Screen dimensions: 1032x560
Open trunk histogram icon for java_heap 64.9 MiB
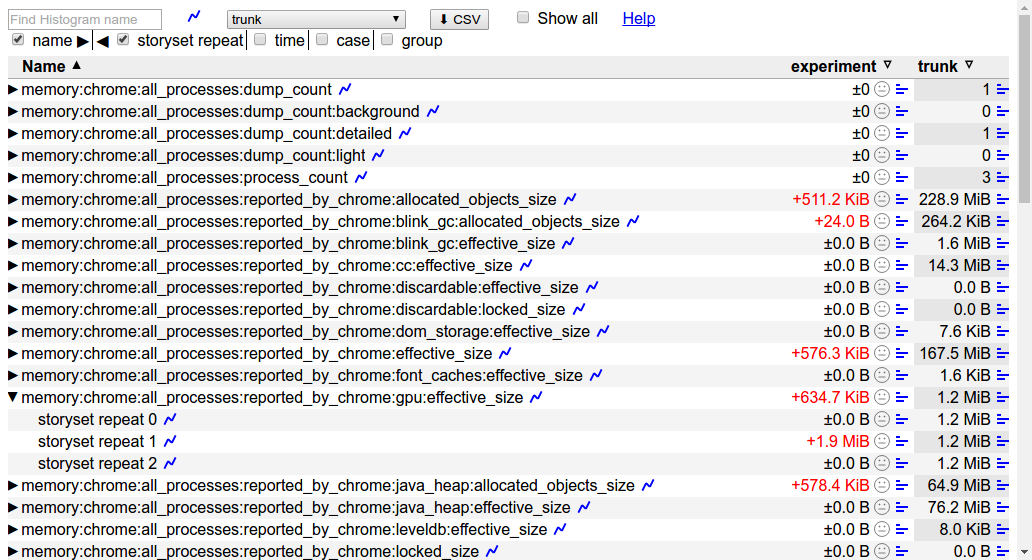[x=1002, y=486]
